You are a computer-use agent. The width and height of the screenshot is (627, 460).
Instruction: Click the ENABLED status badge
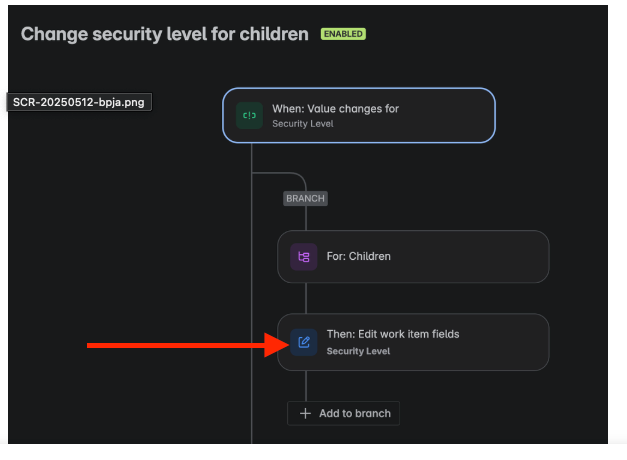(343, 34)
